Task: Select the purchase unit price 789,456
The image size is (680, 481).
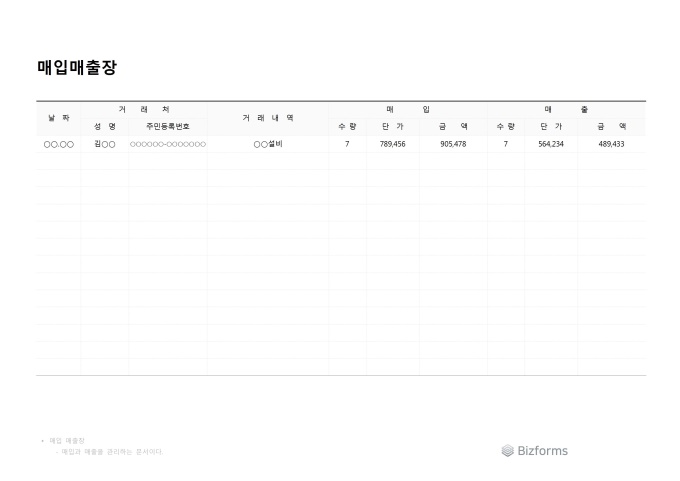Action: tap(392, 145)
